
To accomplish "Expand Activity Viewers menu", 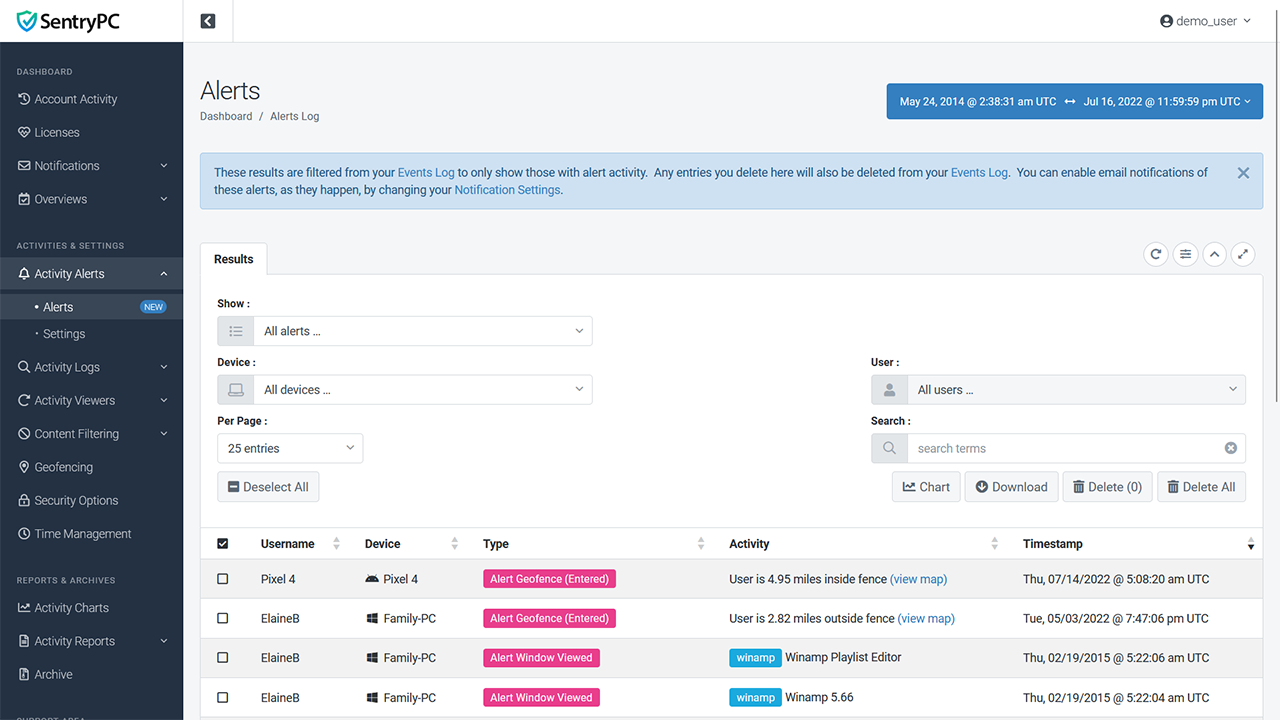I will 91,400.
